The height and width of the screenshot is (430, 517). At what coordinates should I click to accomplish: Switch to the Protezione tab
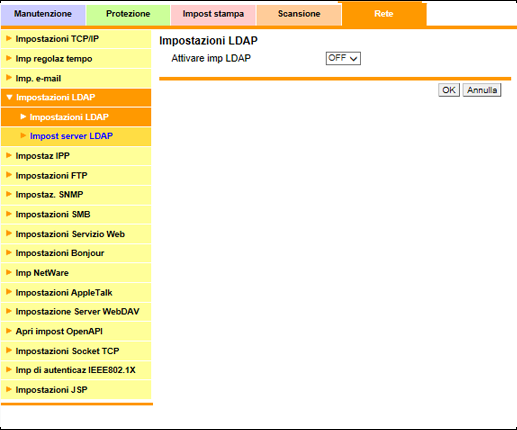click(128, 14)
